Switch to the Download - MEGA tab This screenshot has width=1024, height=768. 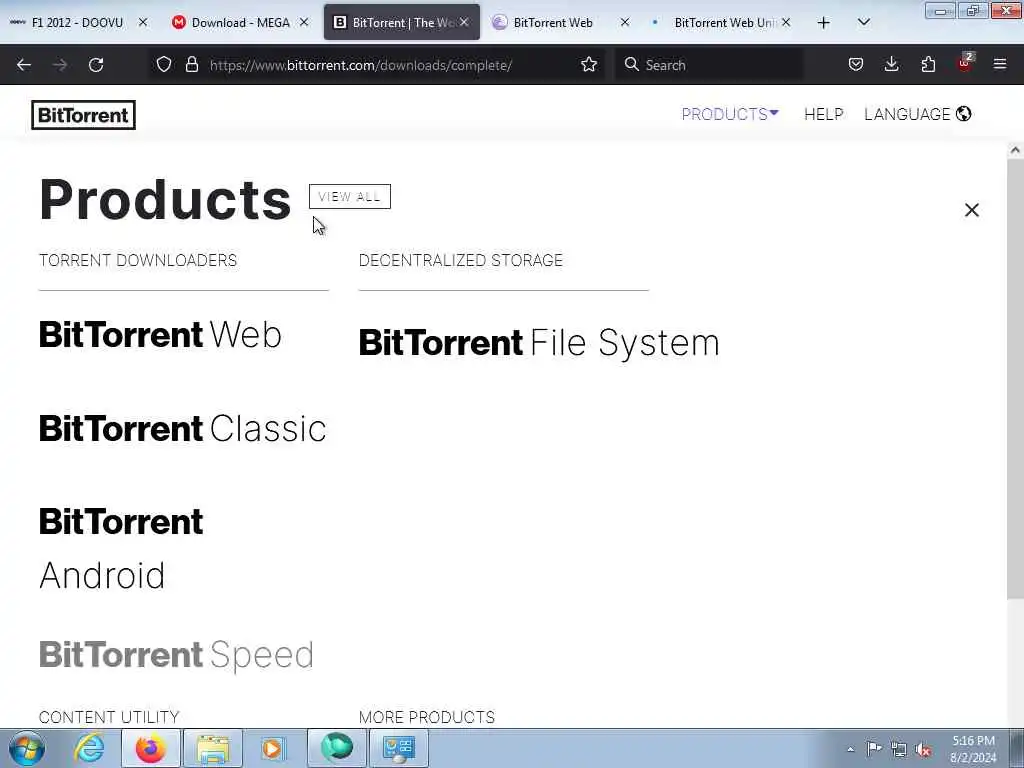[240, 23]
